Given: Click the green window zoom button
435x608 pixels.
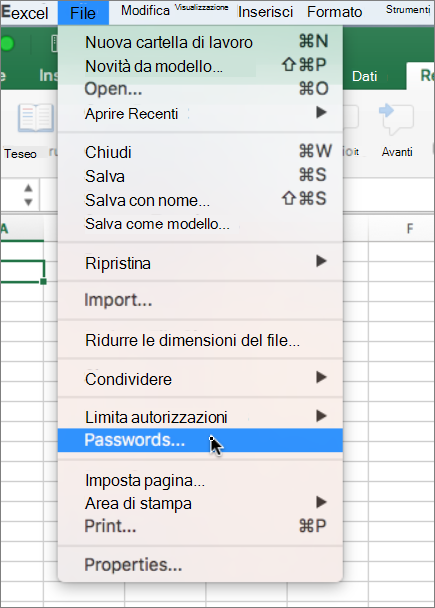Looking at the screenshot, I should tap(7, 44).
